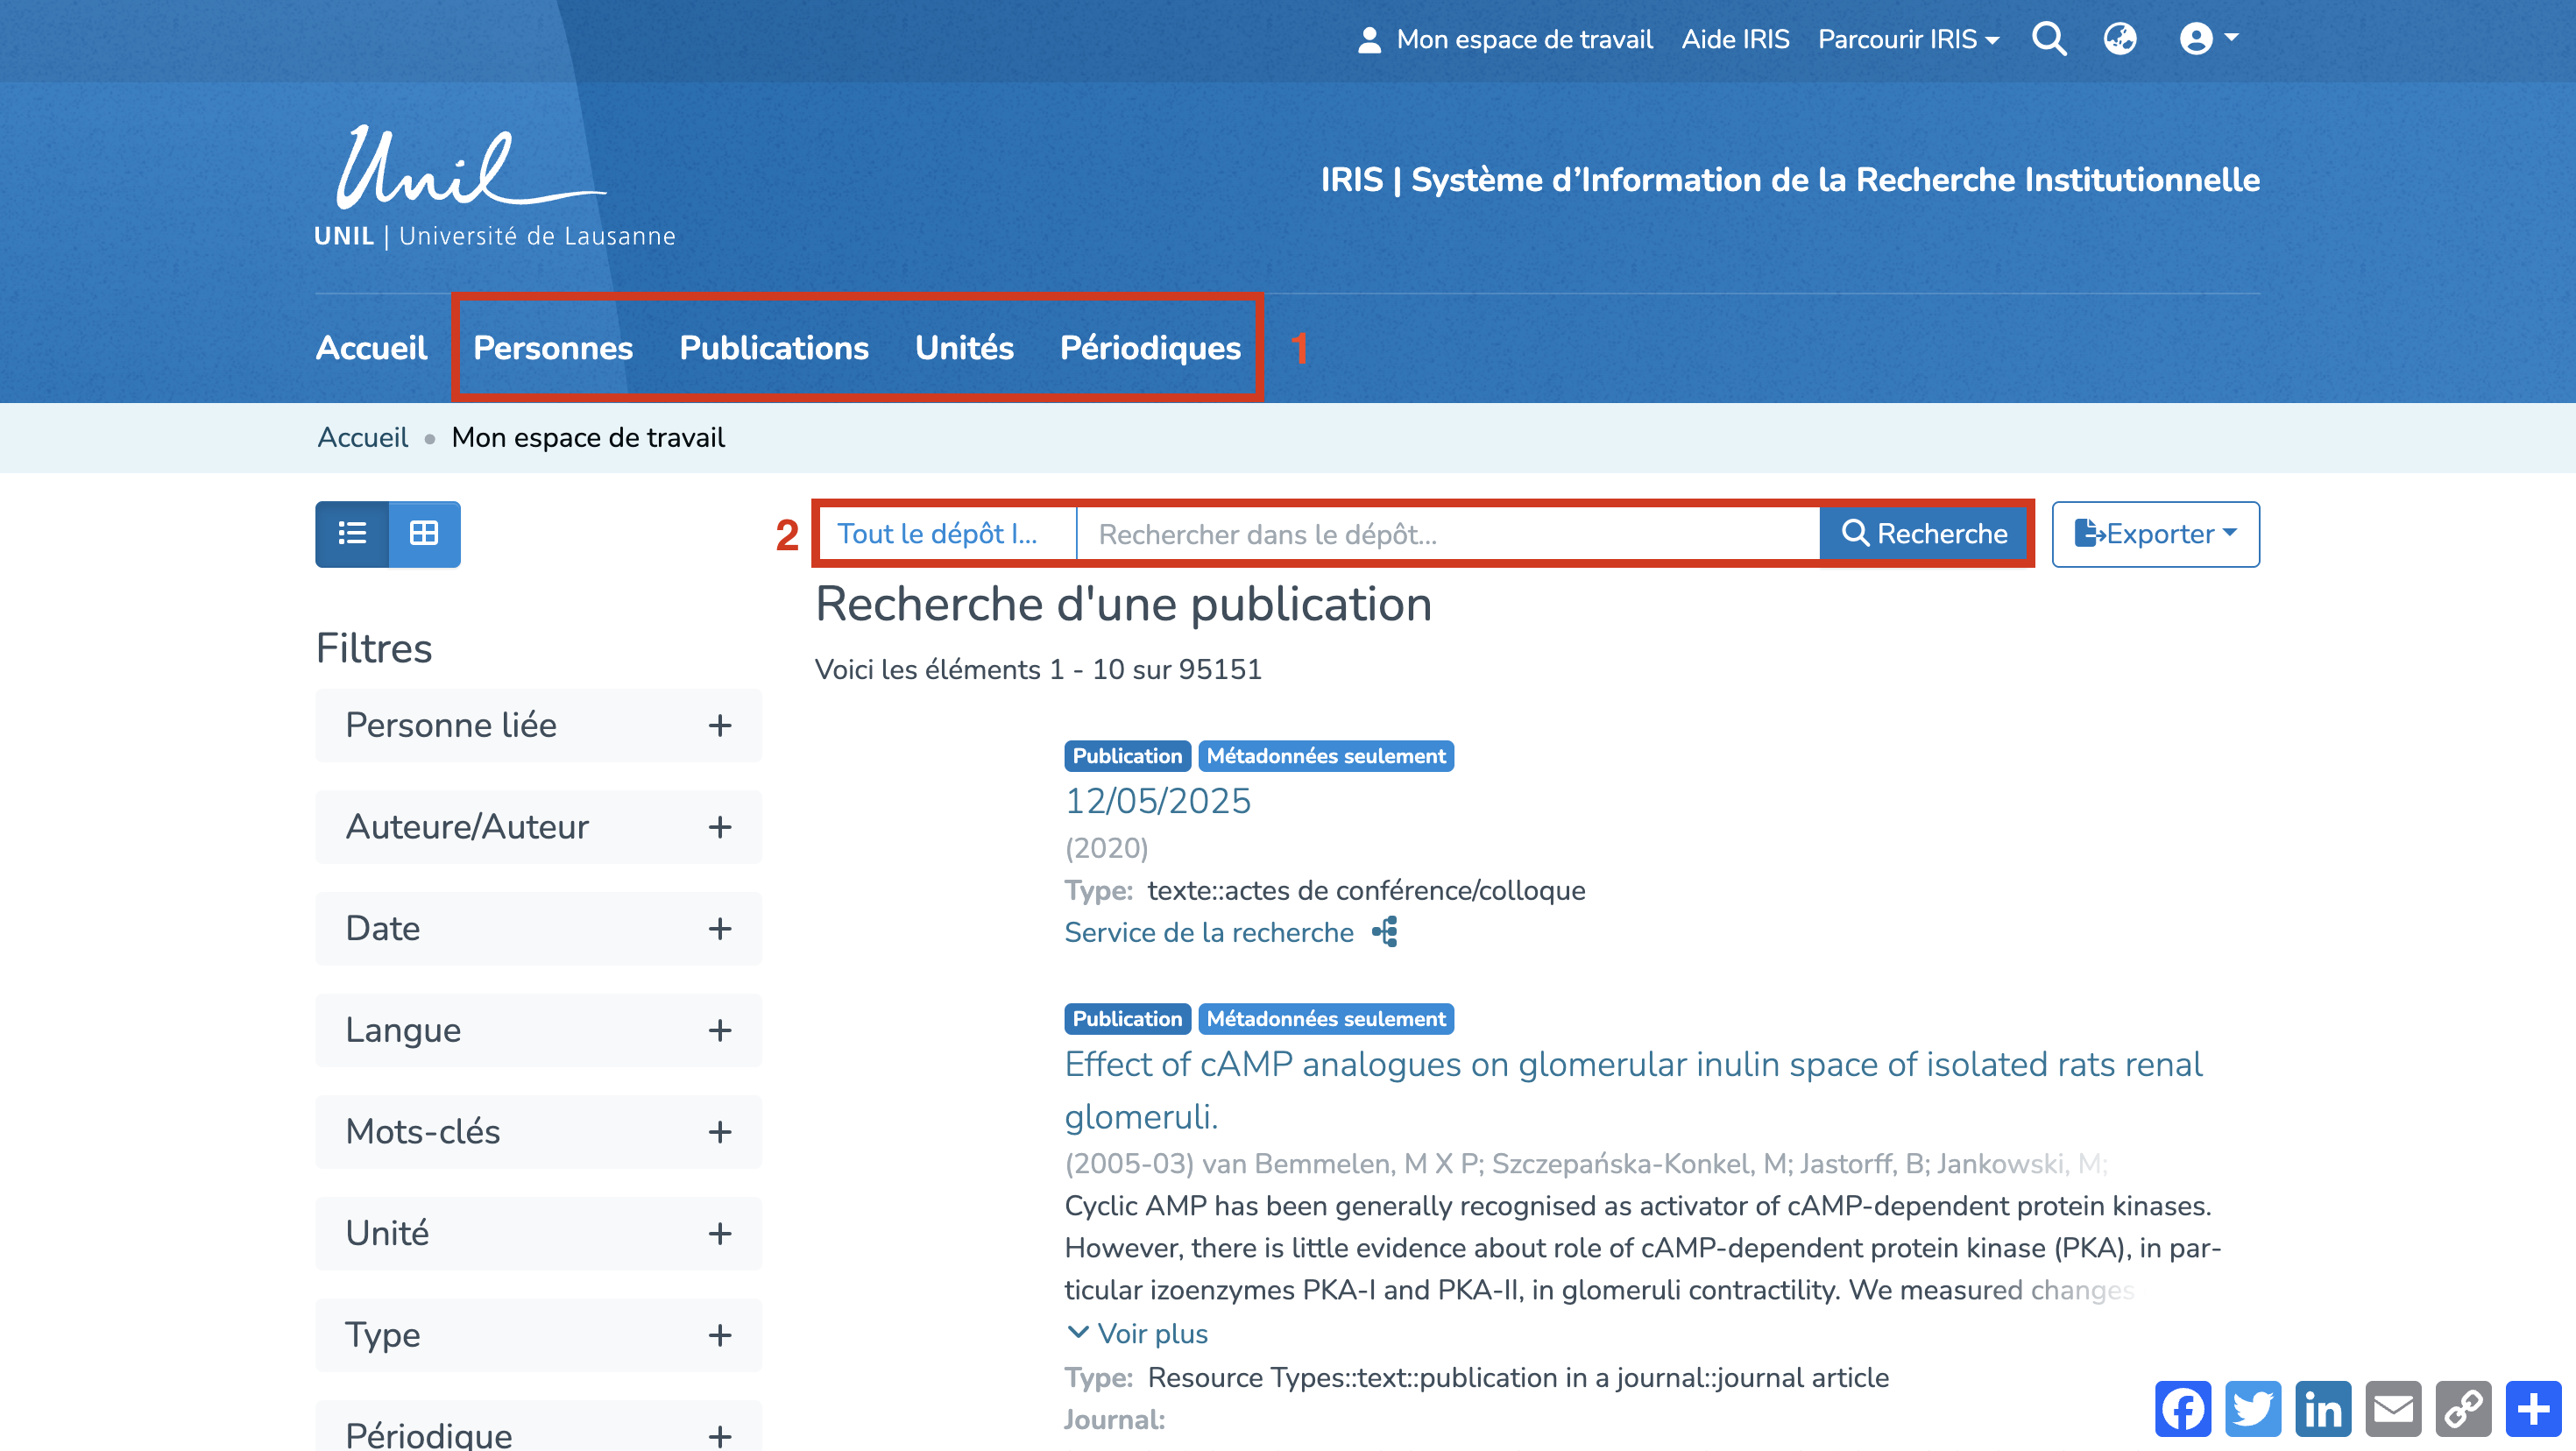Share page via Twitter icon
Image resolution: width=2576 pixels, height=1451 pixels.
[2252, 1409]
